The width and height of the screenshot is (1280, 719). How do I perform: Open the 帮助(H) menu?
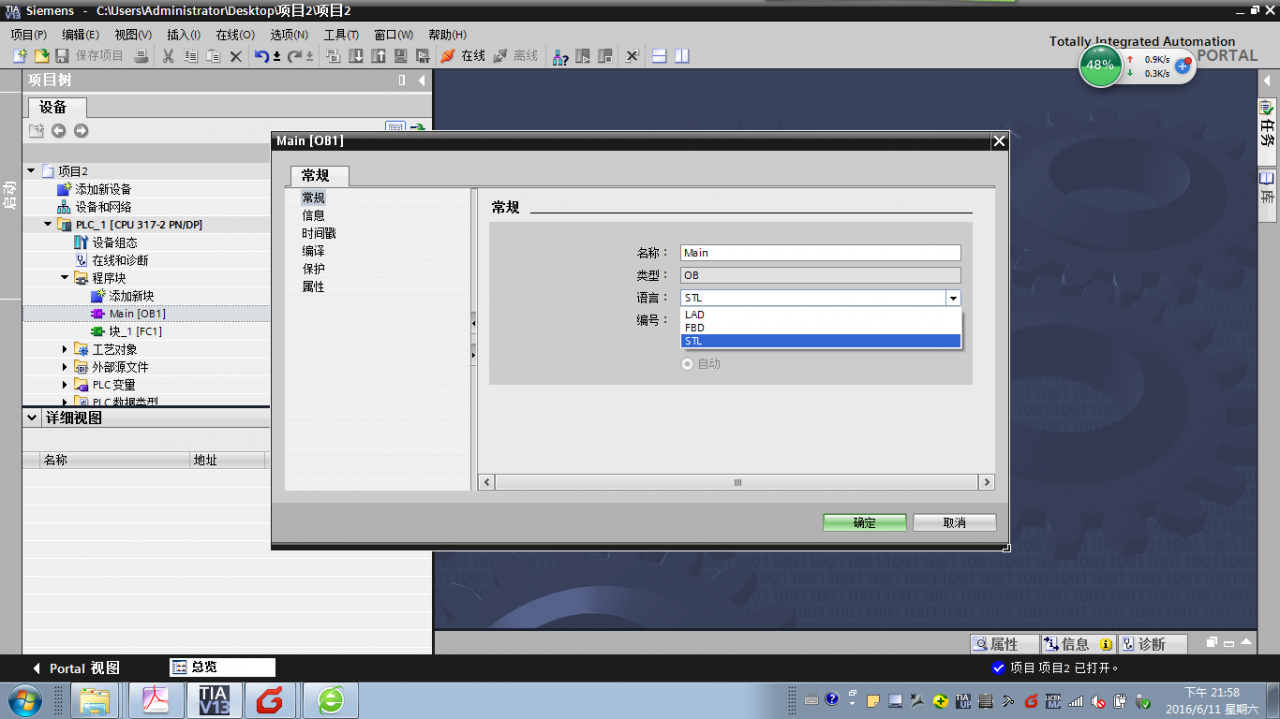[447, 34]
